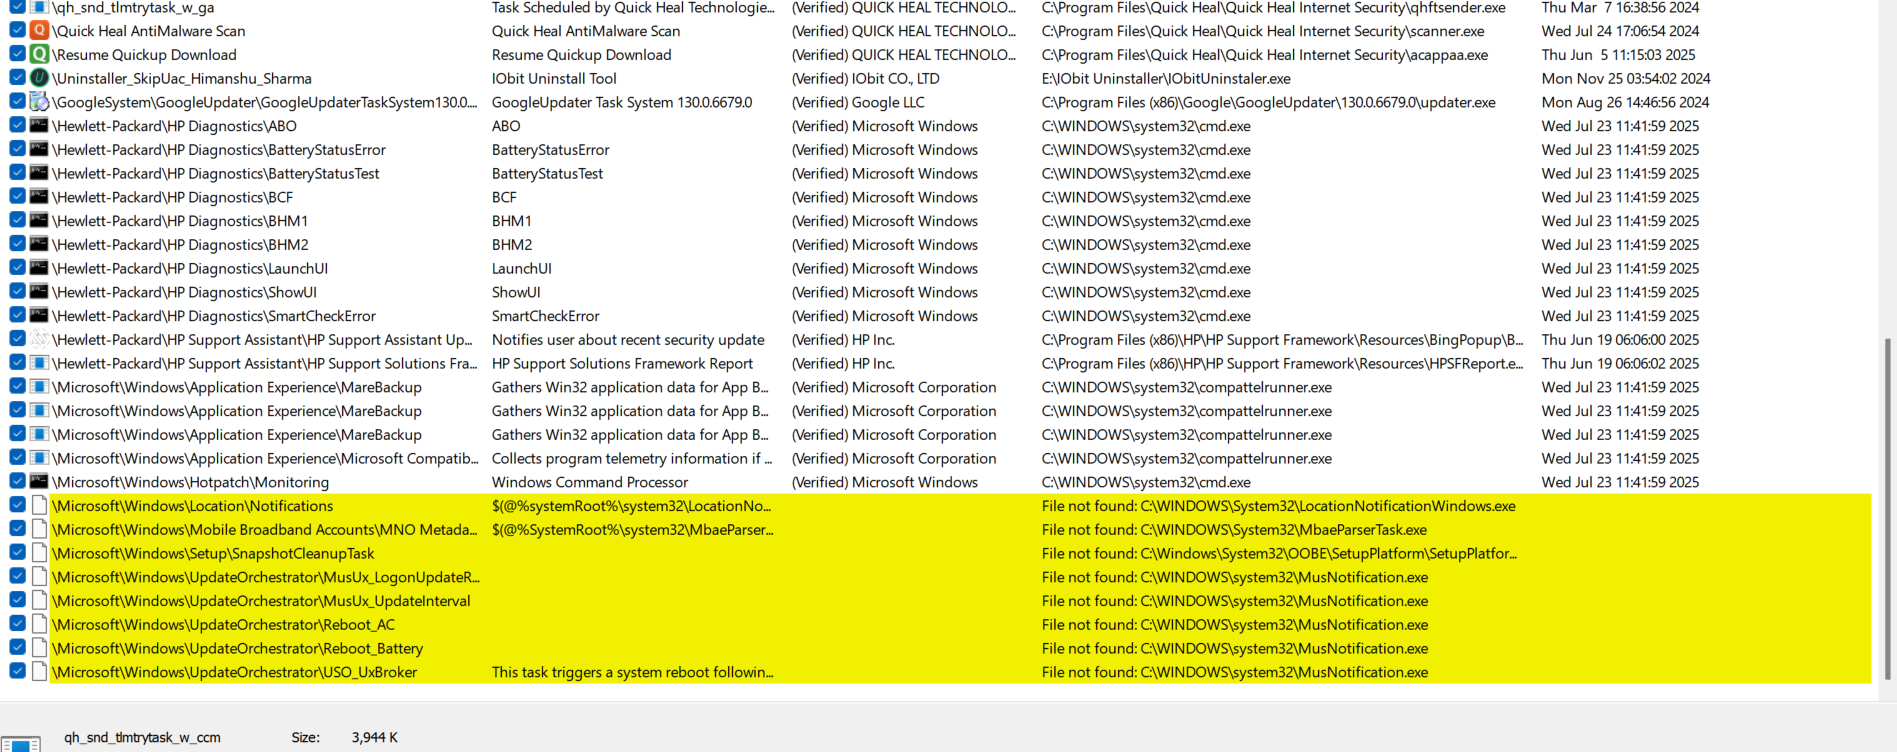Viewport: 1897px width, 752px height.
Task: Click cmd icon of HP Diagnostics\BatteryStatusError
Action: point(39,149)
